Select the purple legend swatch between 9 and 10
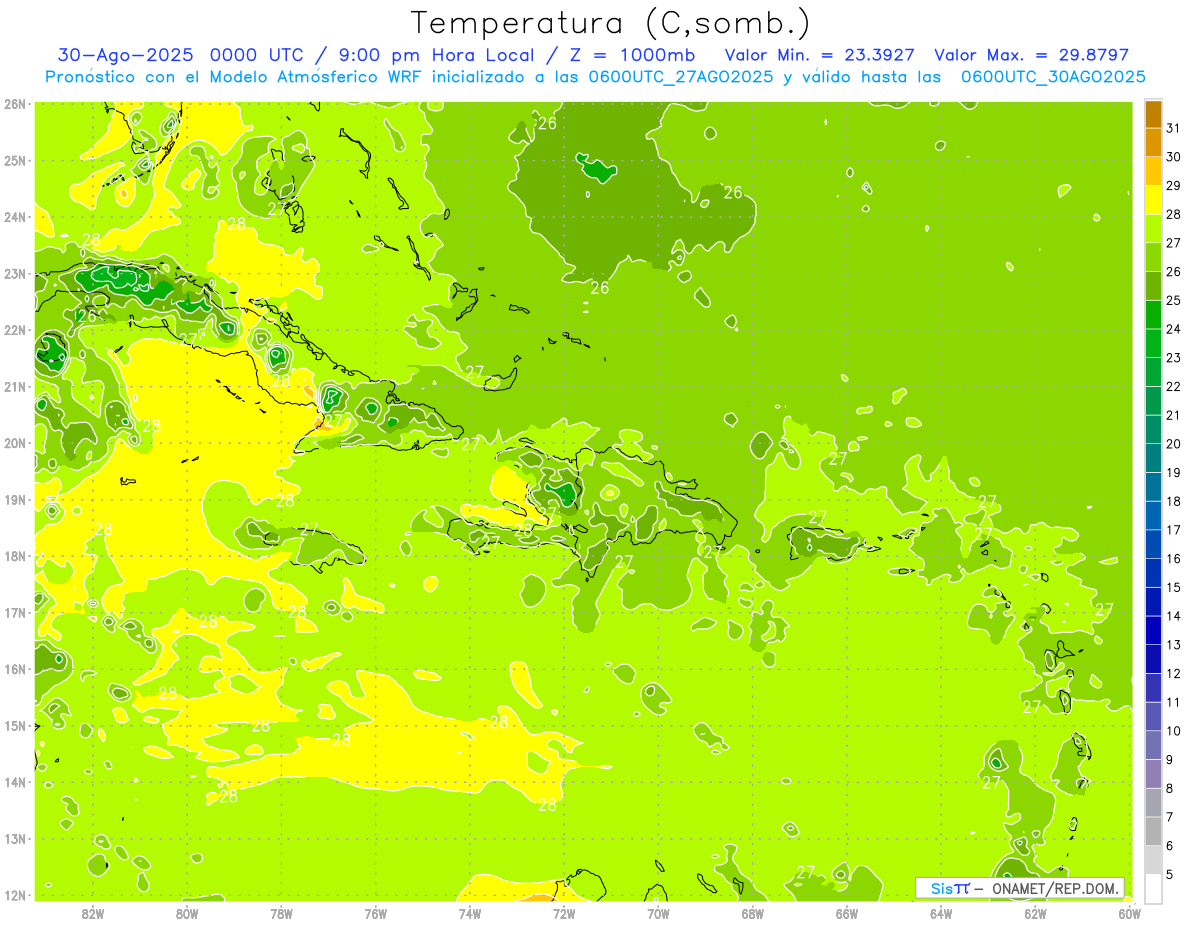This screenshot has width=1200, height=927. [x=1153, y=745]
